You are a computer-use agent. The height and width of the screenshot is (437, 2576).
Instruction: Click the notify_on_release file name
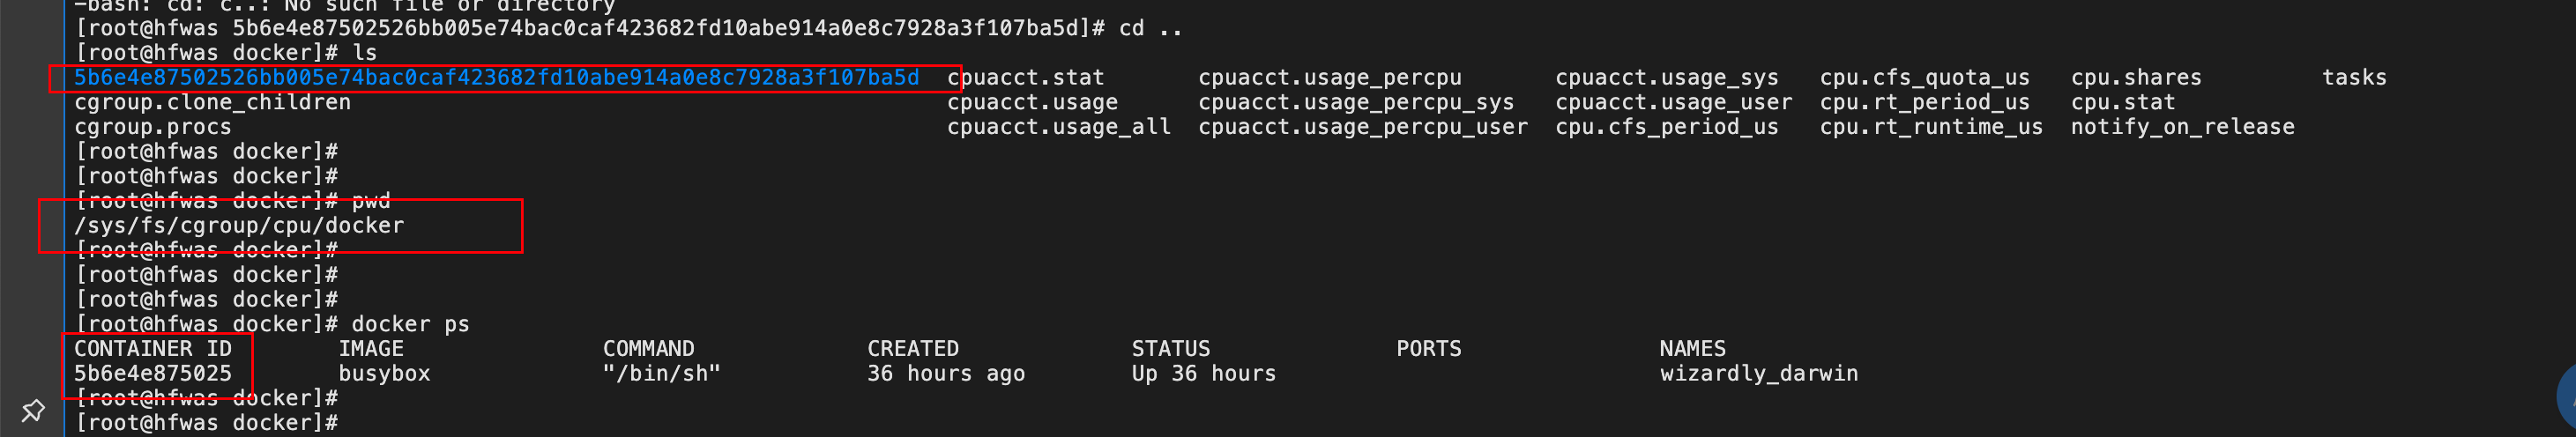point(2182,127)
